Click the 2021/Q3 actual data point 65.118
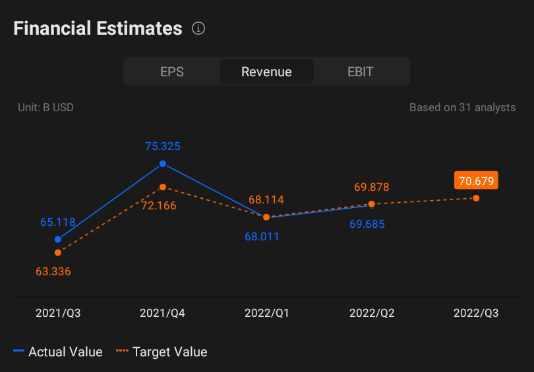The width and height of the screenshot is (534, 372). coord(58,239)
